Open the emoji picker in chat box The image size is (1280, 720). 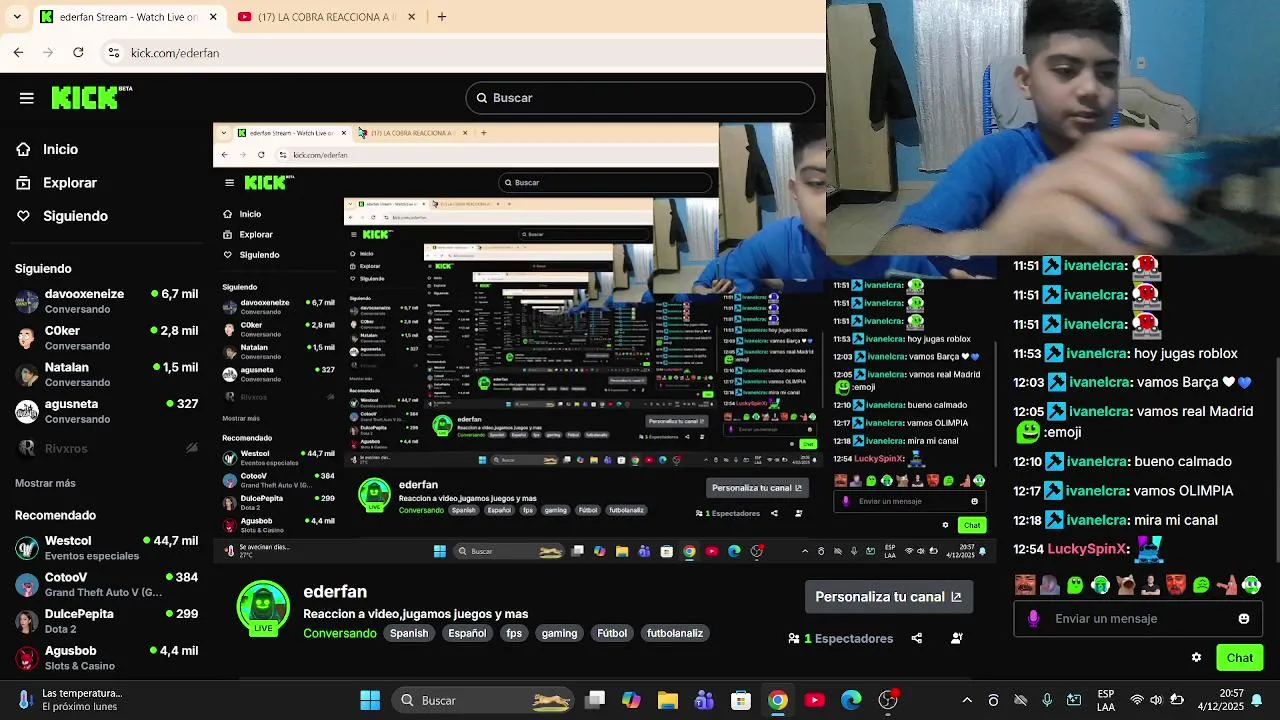[1244, 619]
